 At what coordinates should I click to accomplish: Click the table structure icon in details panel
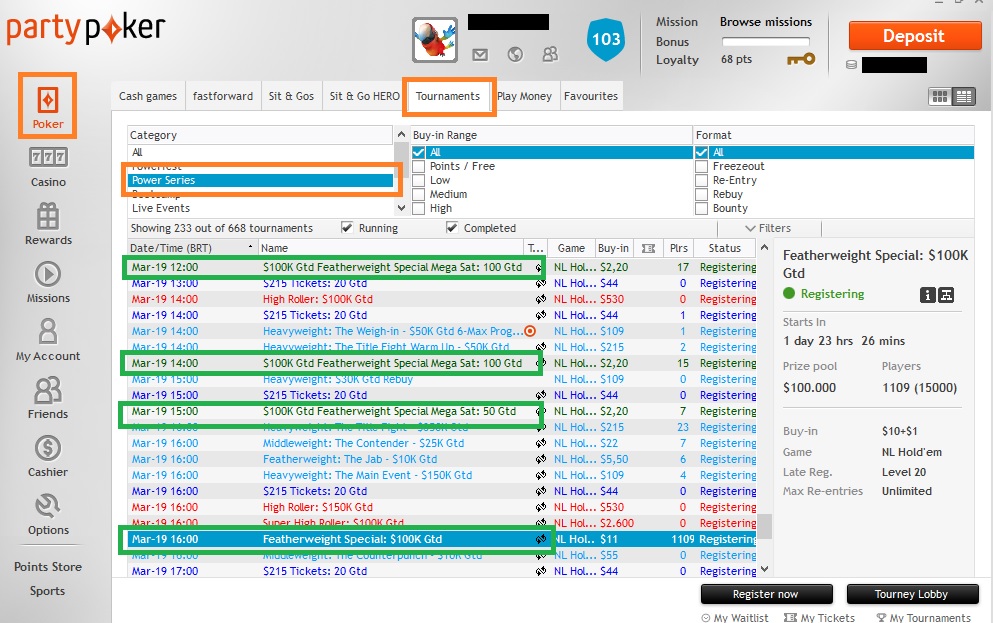pyautogui.click(x=946, y=294)
